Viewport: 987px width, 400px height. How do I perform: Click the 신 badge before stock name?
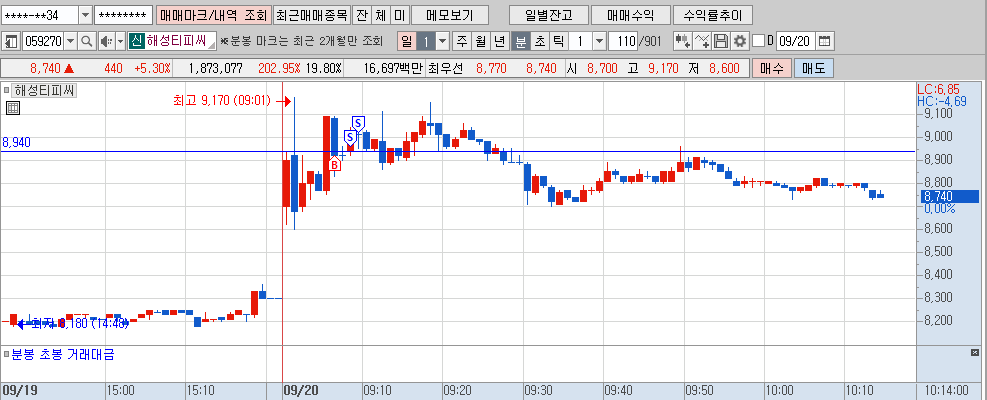(x=136, y=42)
